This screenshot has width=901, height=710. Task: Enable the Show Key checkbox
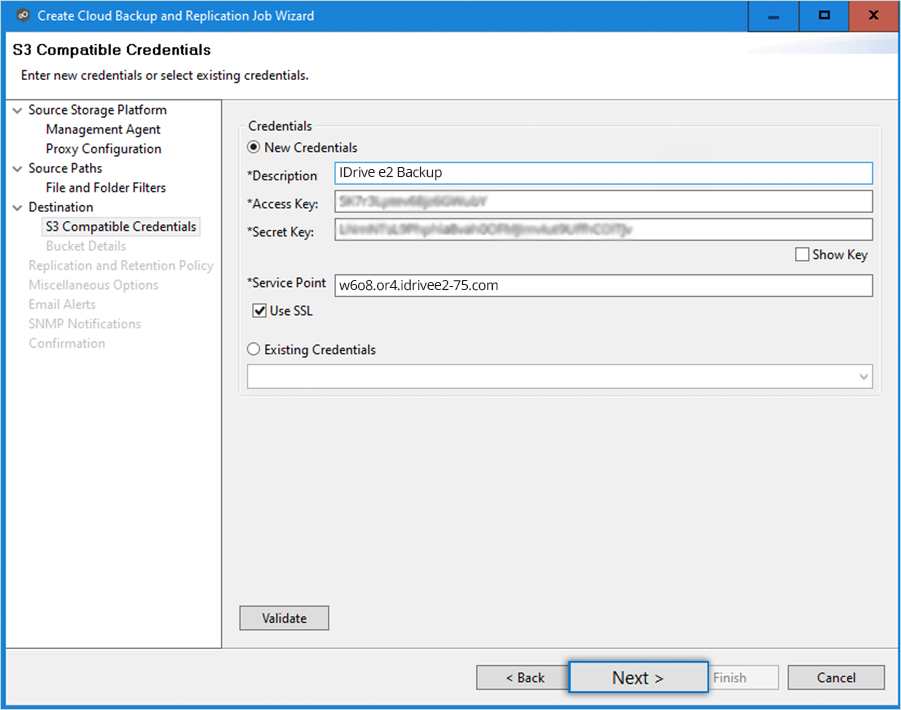(802, 255)
